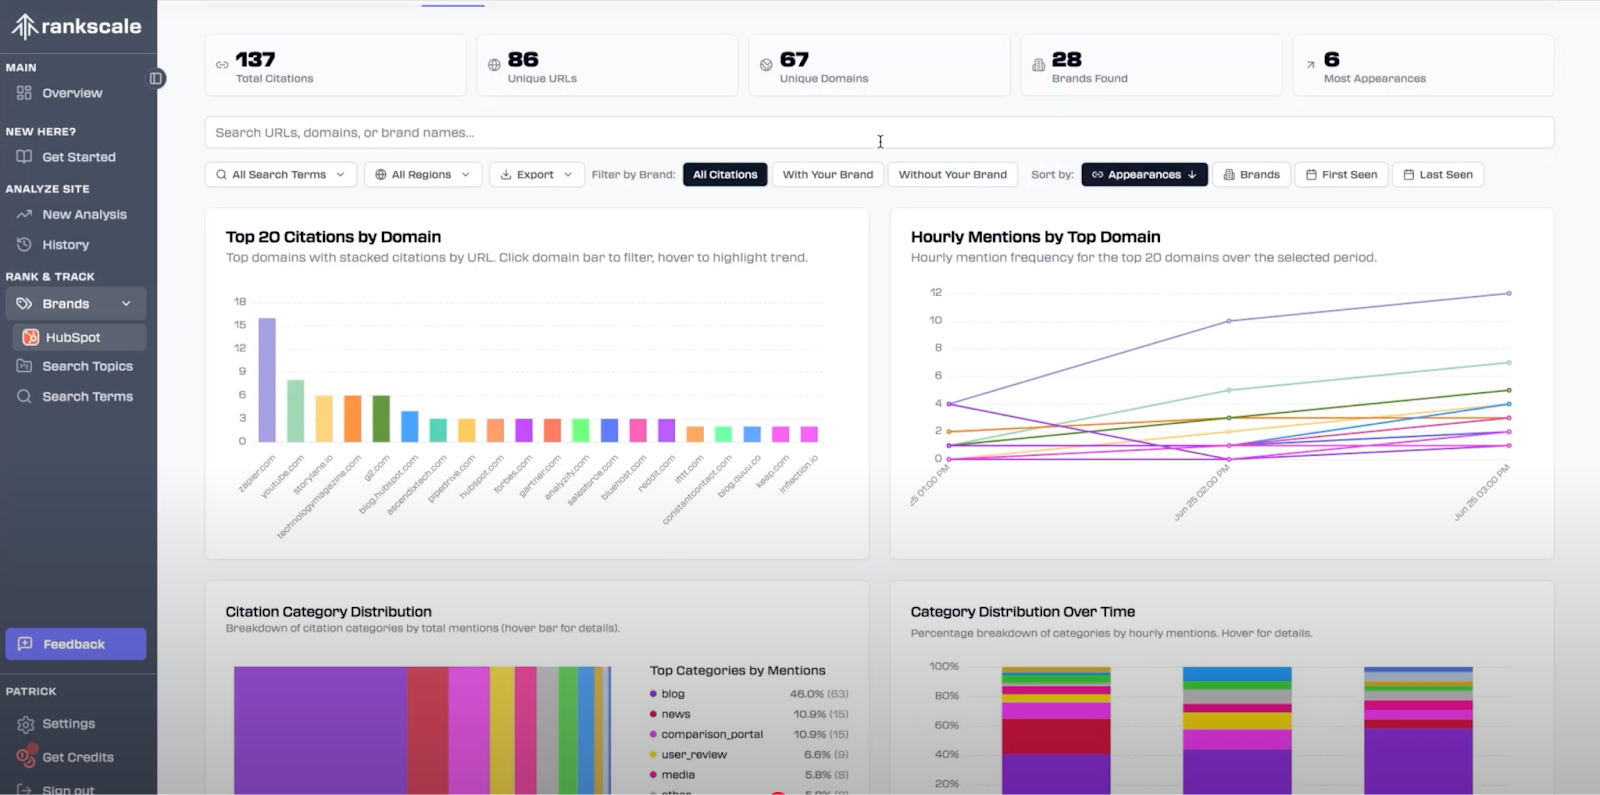Click the Citation Category Distribution heading
This screenshot has width=1600, height=795.
coord(328,612)
